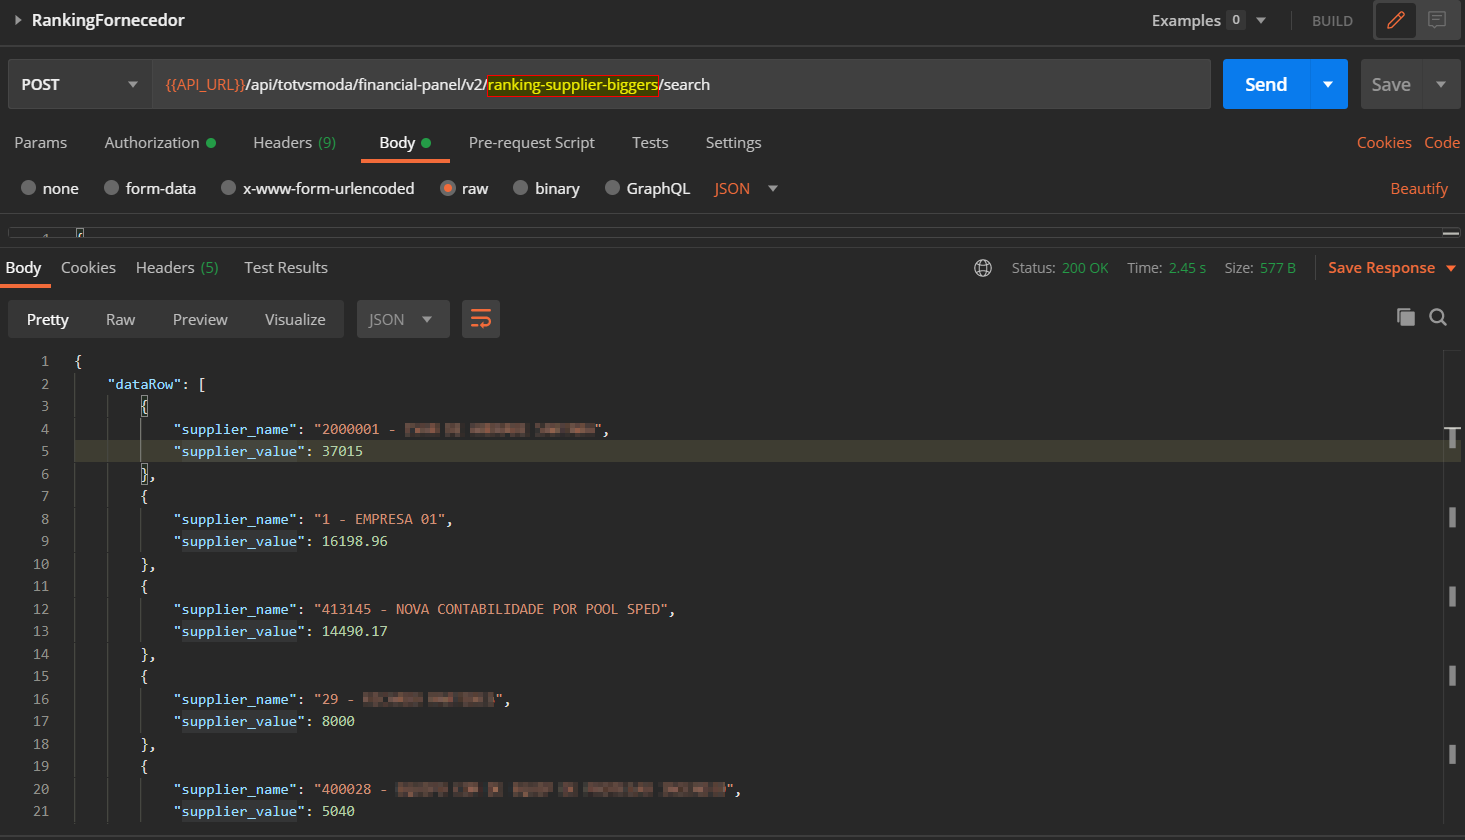This screenshot has width=1465, height=840.
Task: Click the wrap lines icon in response toolbar
Action: [x=481, y=320]
